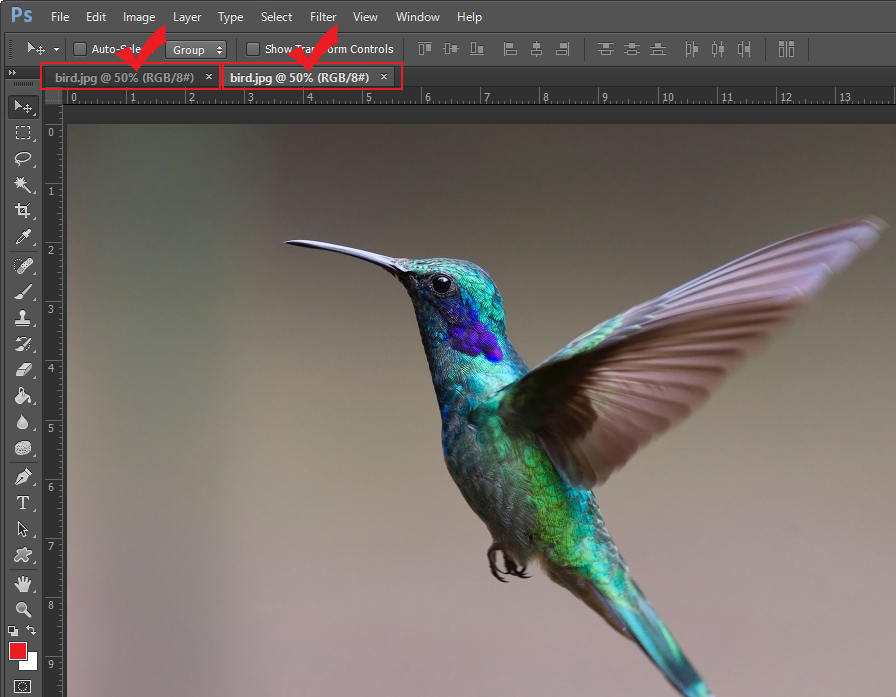Screen dimensions: 896x697
Task: Open the red foreground color swatch
Action: [17, 651]
